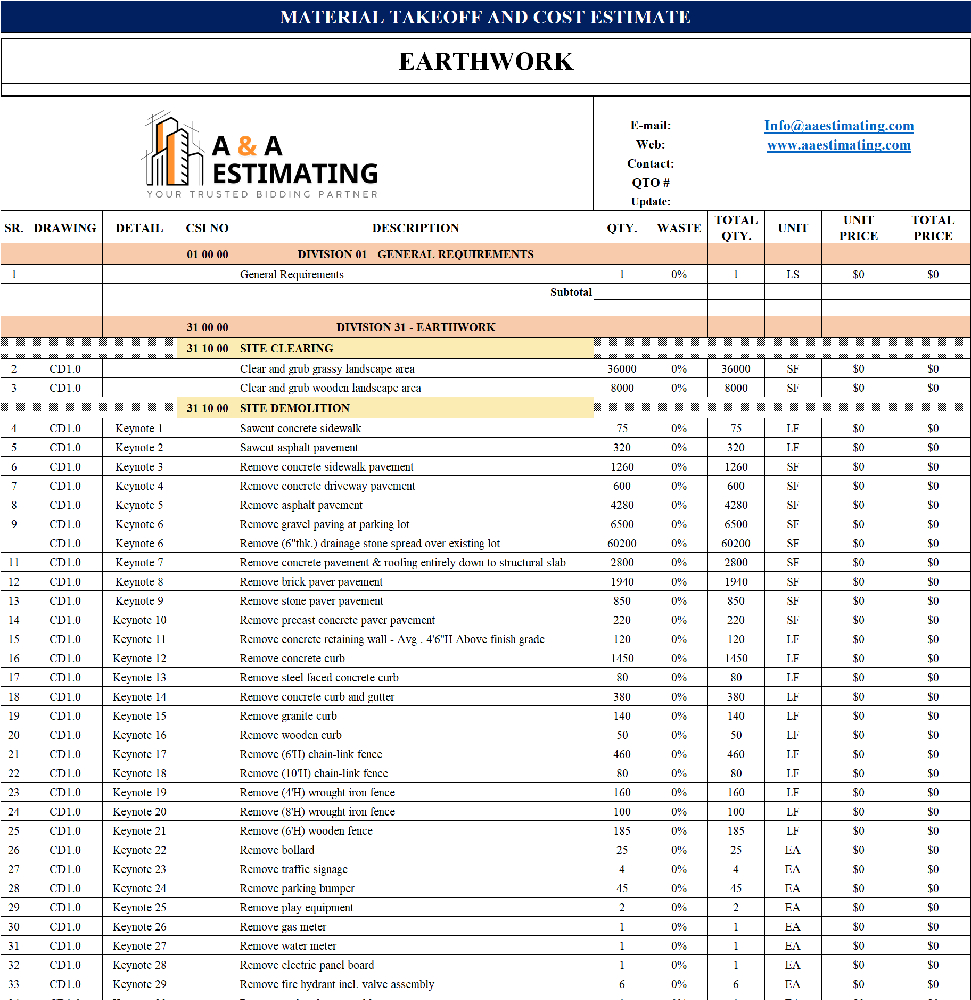Select the Remove granite curb description cell

tap(288, 716)
